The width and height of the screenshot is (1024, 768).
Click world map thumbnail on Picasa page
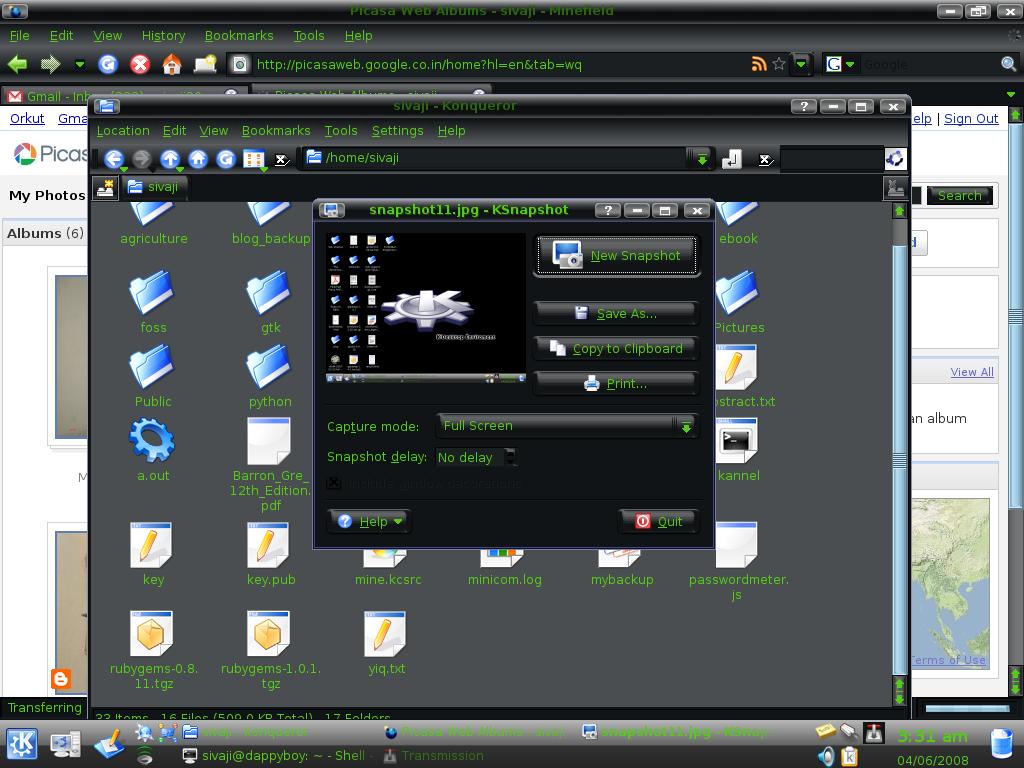tap(950, 583)
